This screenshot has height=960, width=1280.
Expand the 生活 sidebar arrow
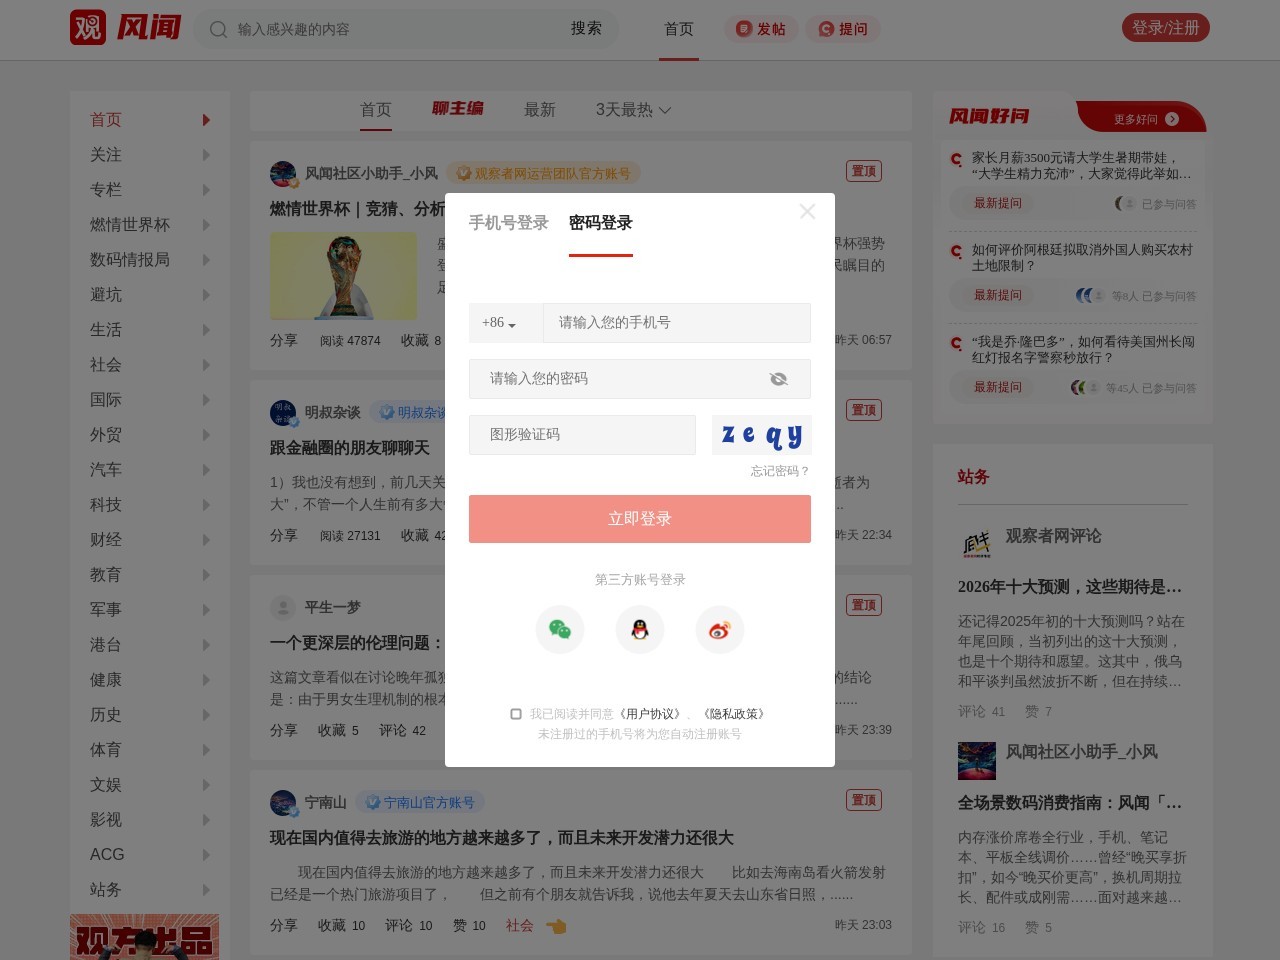(206, 330)
